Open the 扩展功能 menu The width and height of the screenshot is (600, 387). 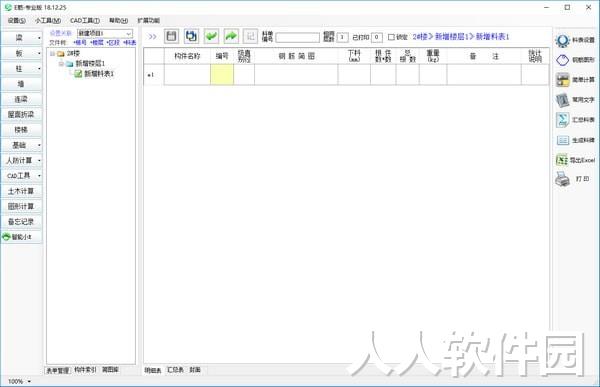(148, 20)
